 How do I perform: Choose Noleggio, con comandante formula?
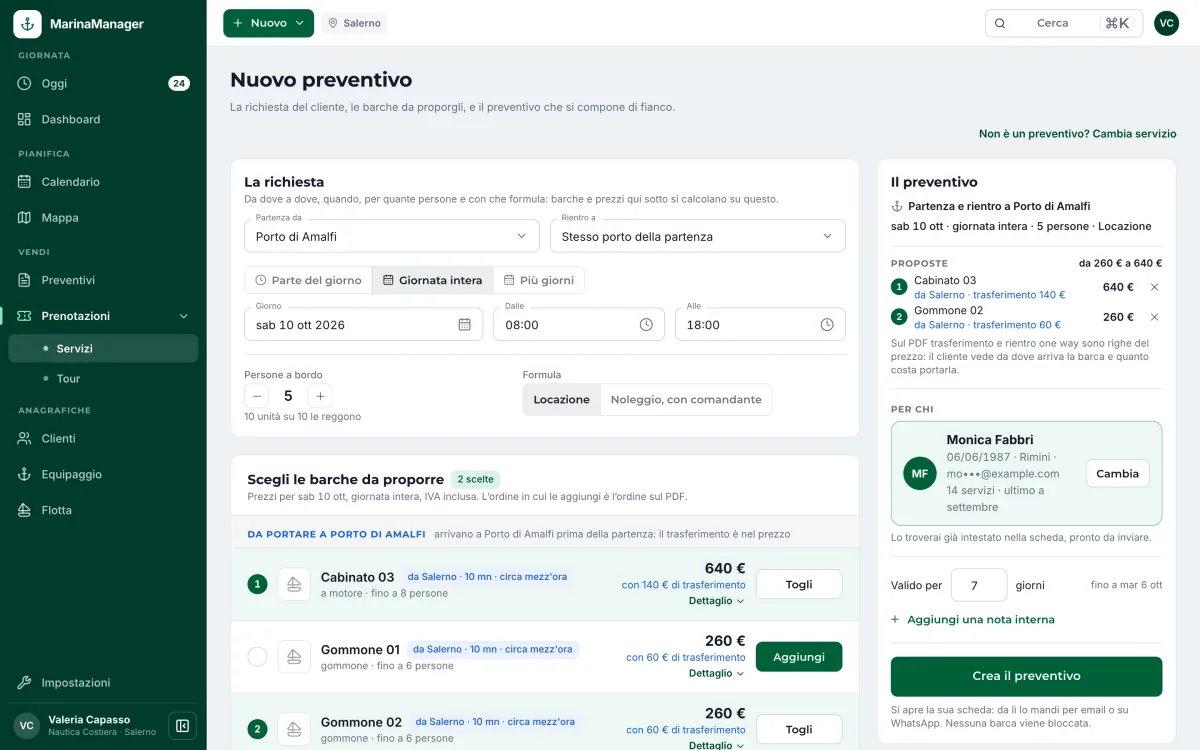[686, 399]
